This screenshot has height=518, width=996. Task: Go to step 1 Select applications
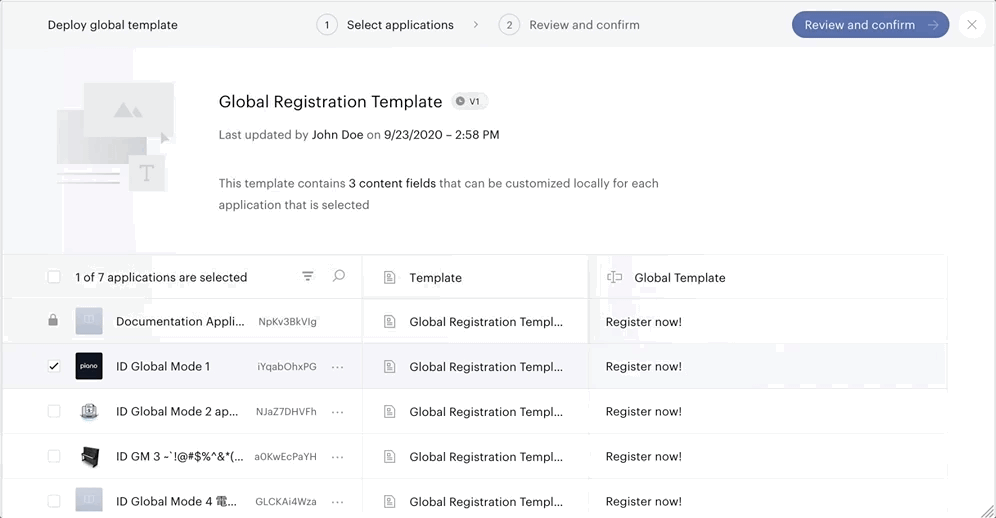click(386, 25)
